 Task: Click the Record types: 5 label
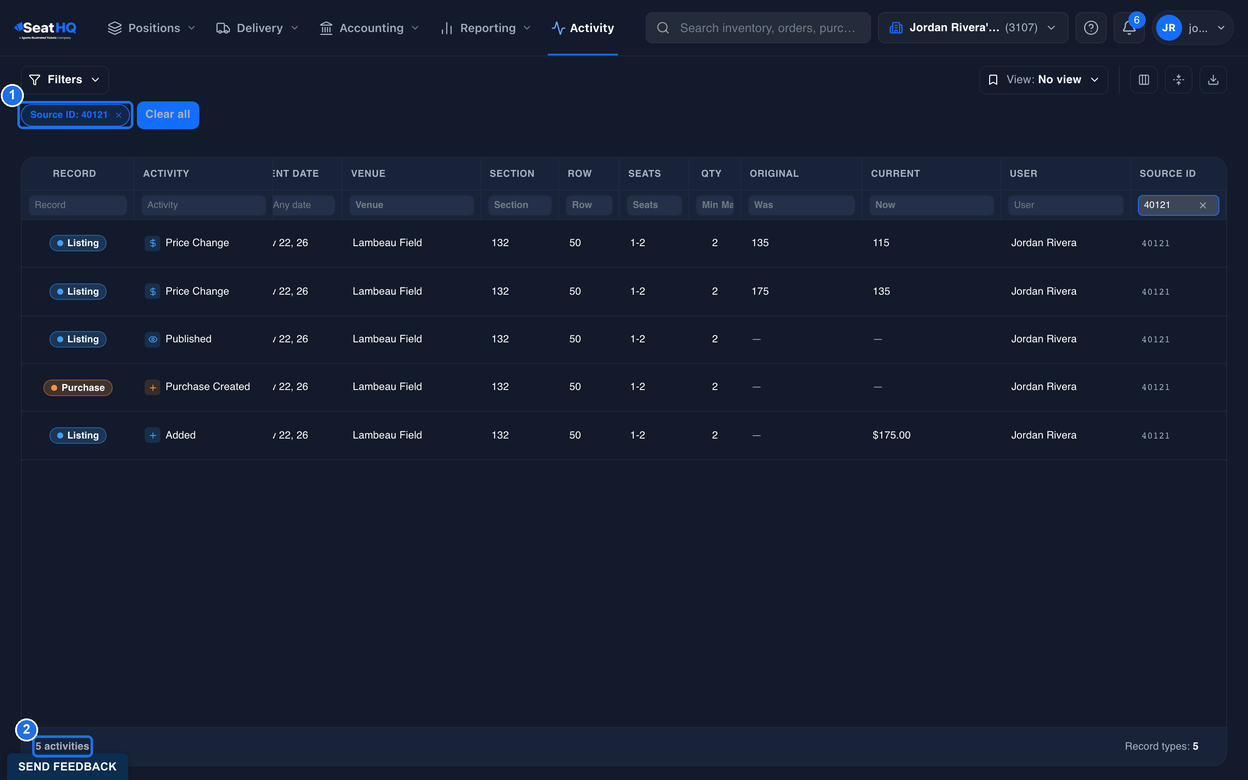(1161, 747)
